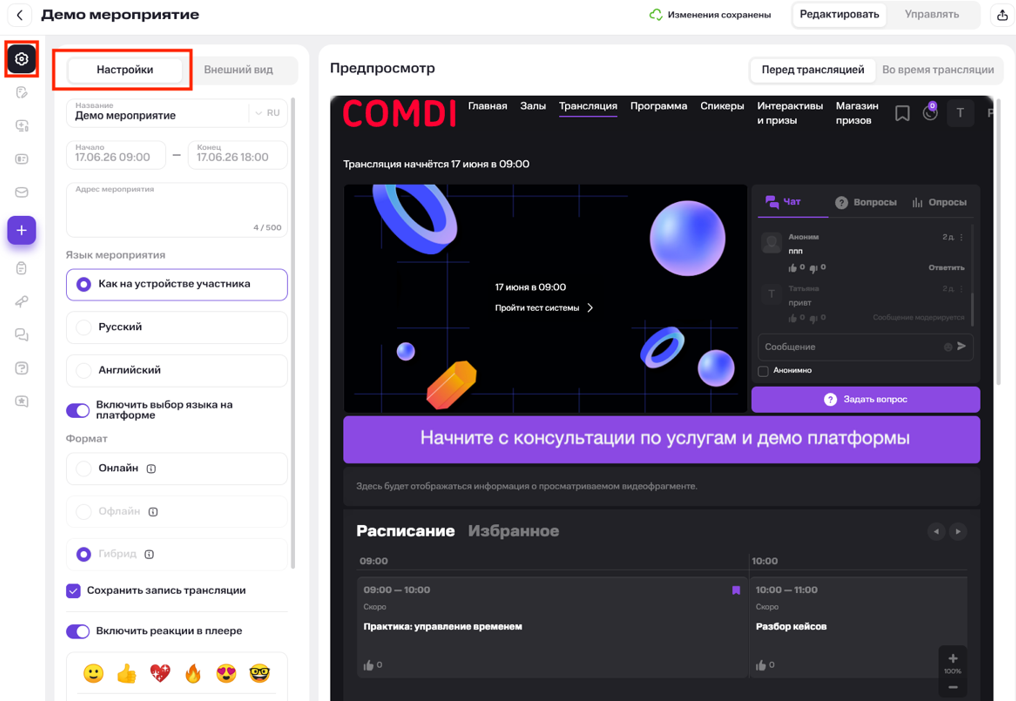
Task: Open the question mark sidebar icon
Action: tap(21, 368)
